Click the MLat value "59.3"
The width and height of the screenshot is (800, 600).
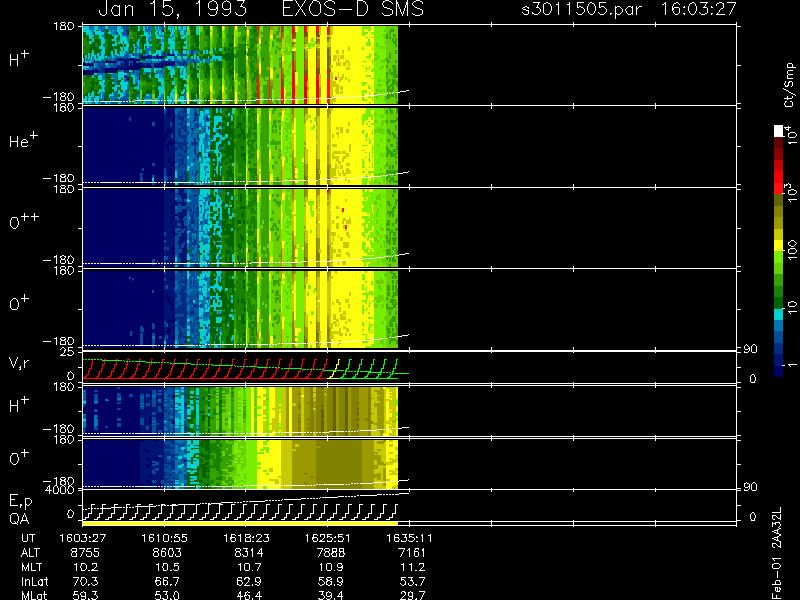point(86,595)
